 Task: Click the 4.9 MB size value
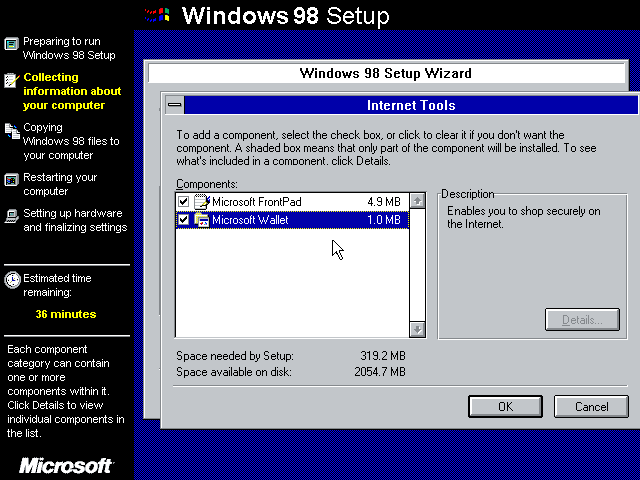(x=384, y=202)
